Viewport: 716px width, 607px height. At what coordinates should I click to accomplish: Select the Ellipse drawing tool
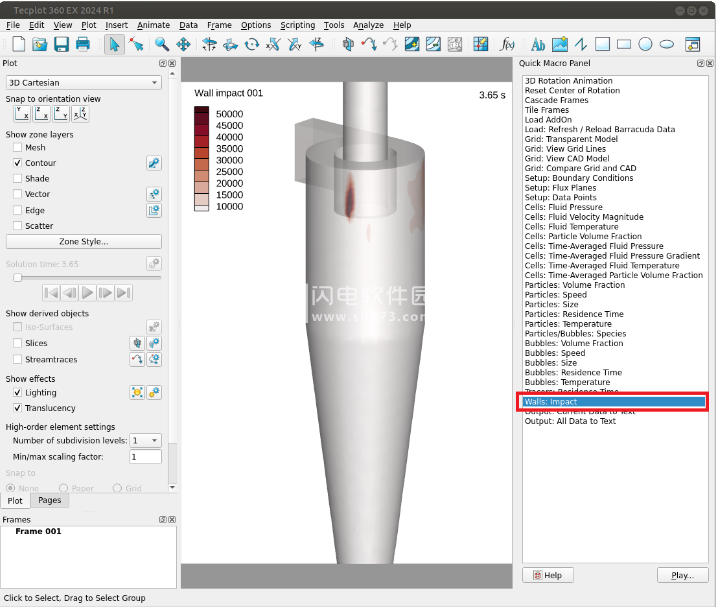[666, 44]
